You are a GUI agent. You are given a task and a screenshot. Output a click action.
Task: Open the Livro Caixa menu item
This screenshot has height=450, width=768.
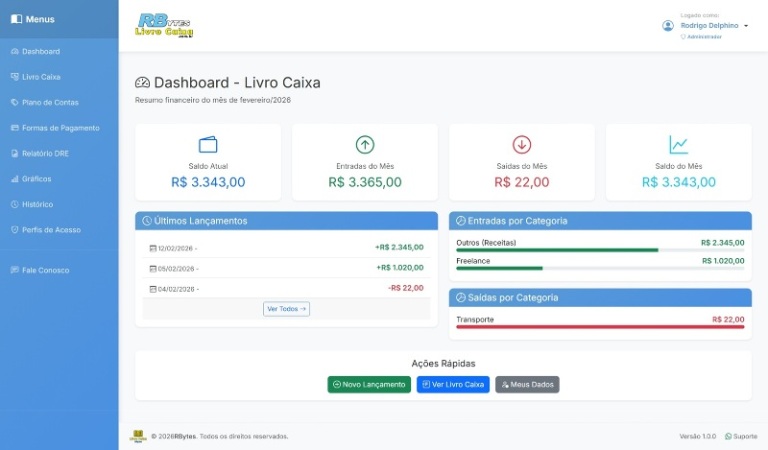tap(59, 77)
